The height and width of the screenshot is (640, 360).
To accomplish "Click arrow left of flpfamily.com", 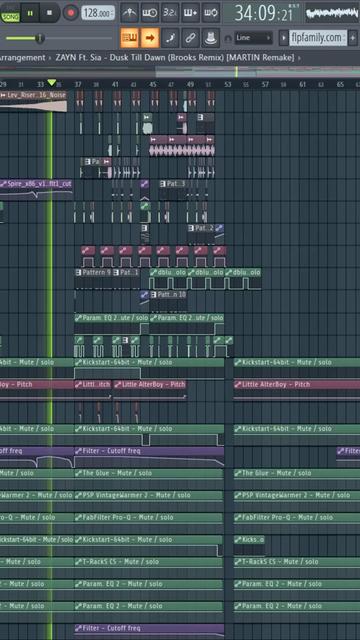I will pyautogui.click(x=283, y=38).
